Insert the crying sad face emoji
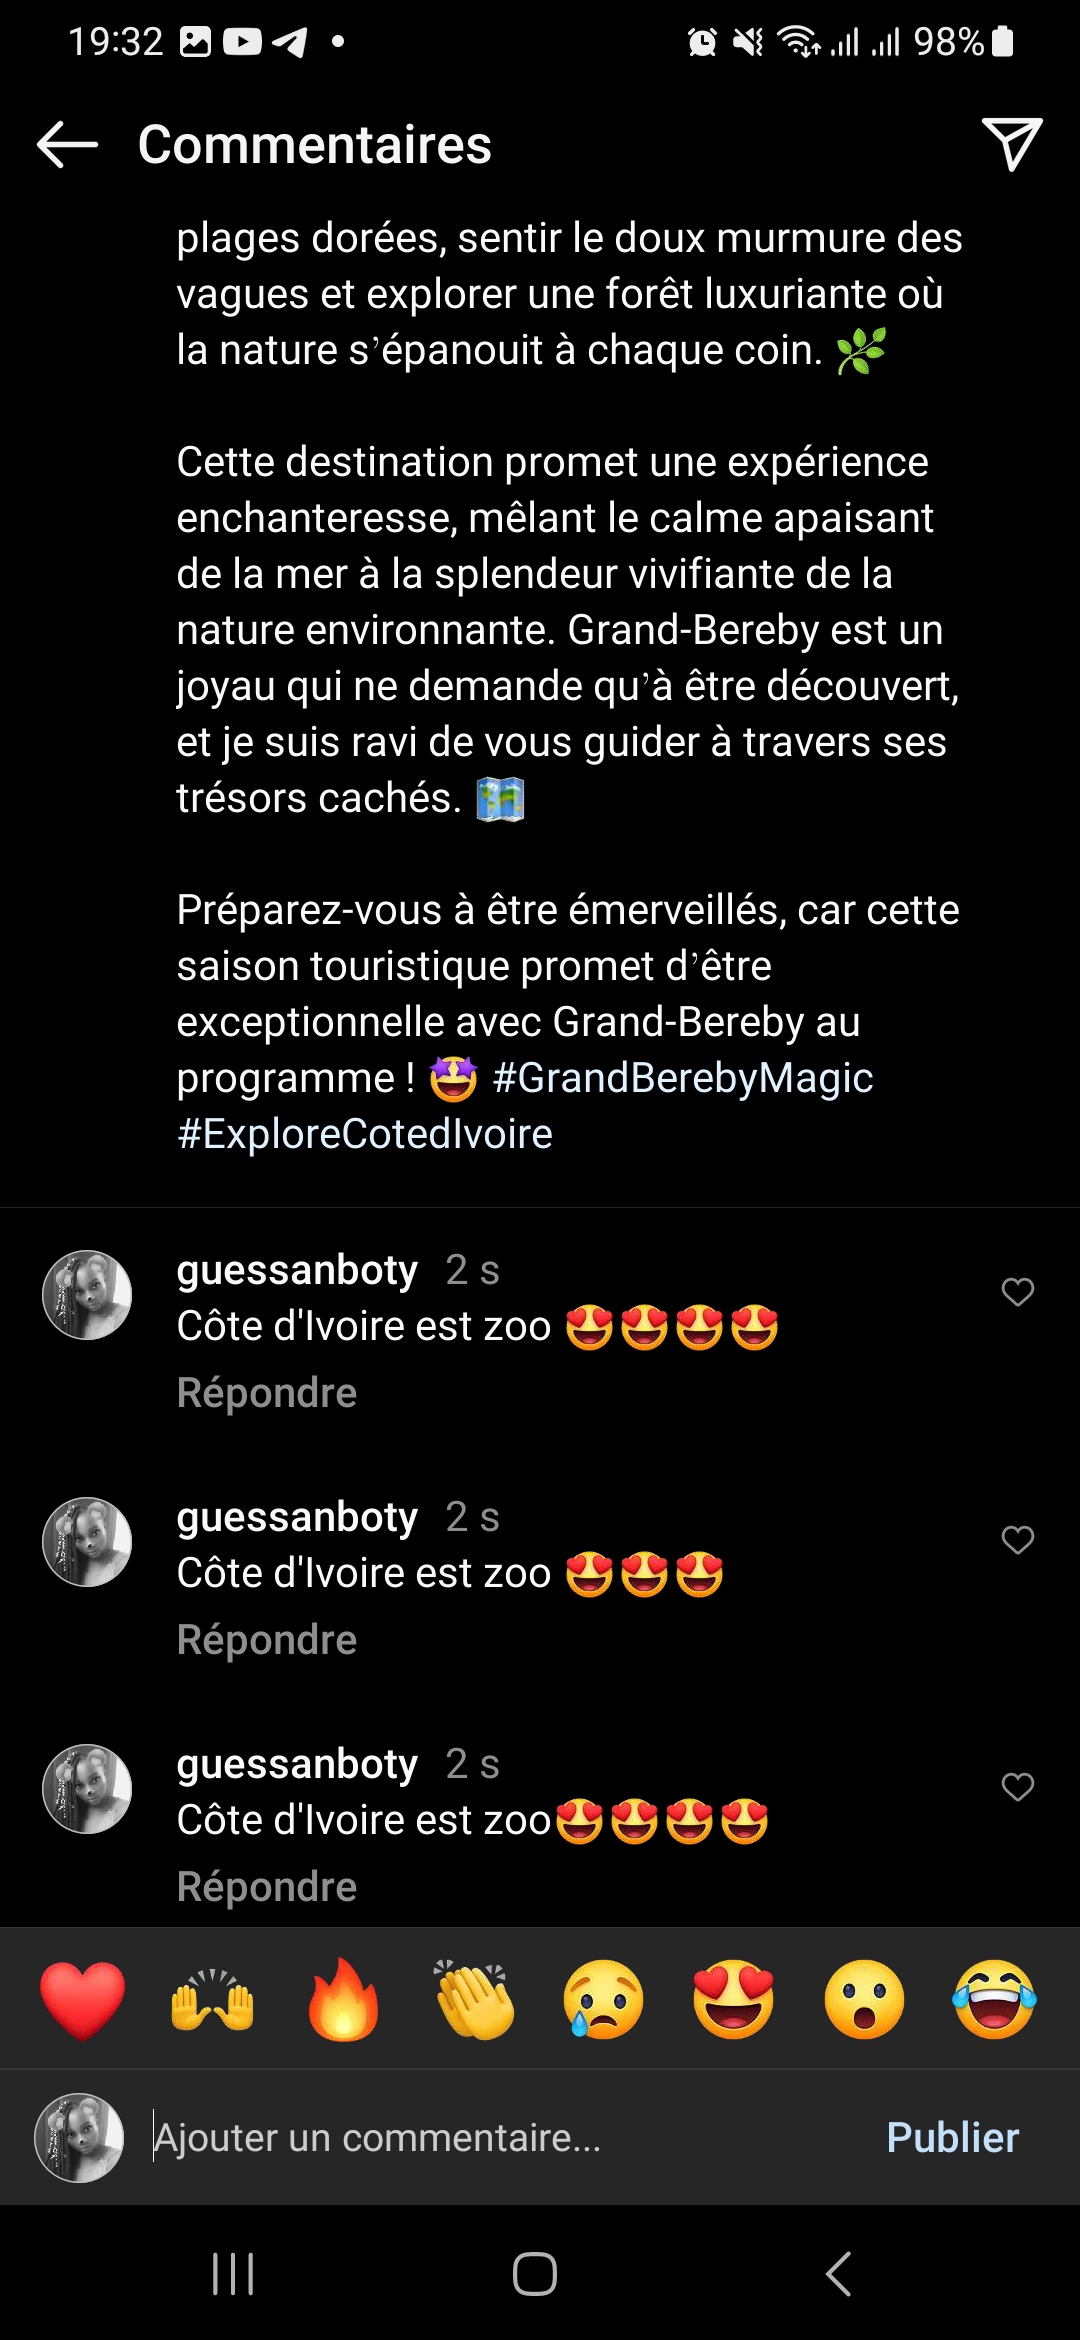Viewport: 1080px width, 2340px height. (604, 2000)
